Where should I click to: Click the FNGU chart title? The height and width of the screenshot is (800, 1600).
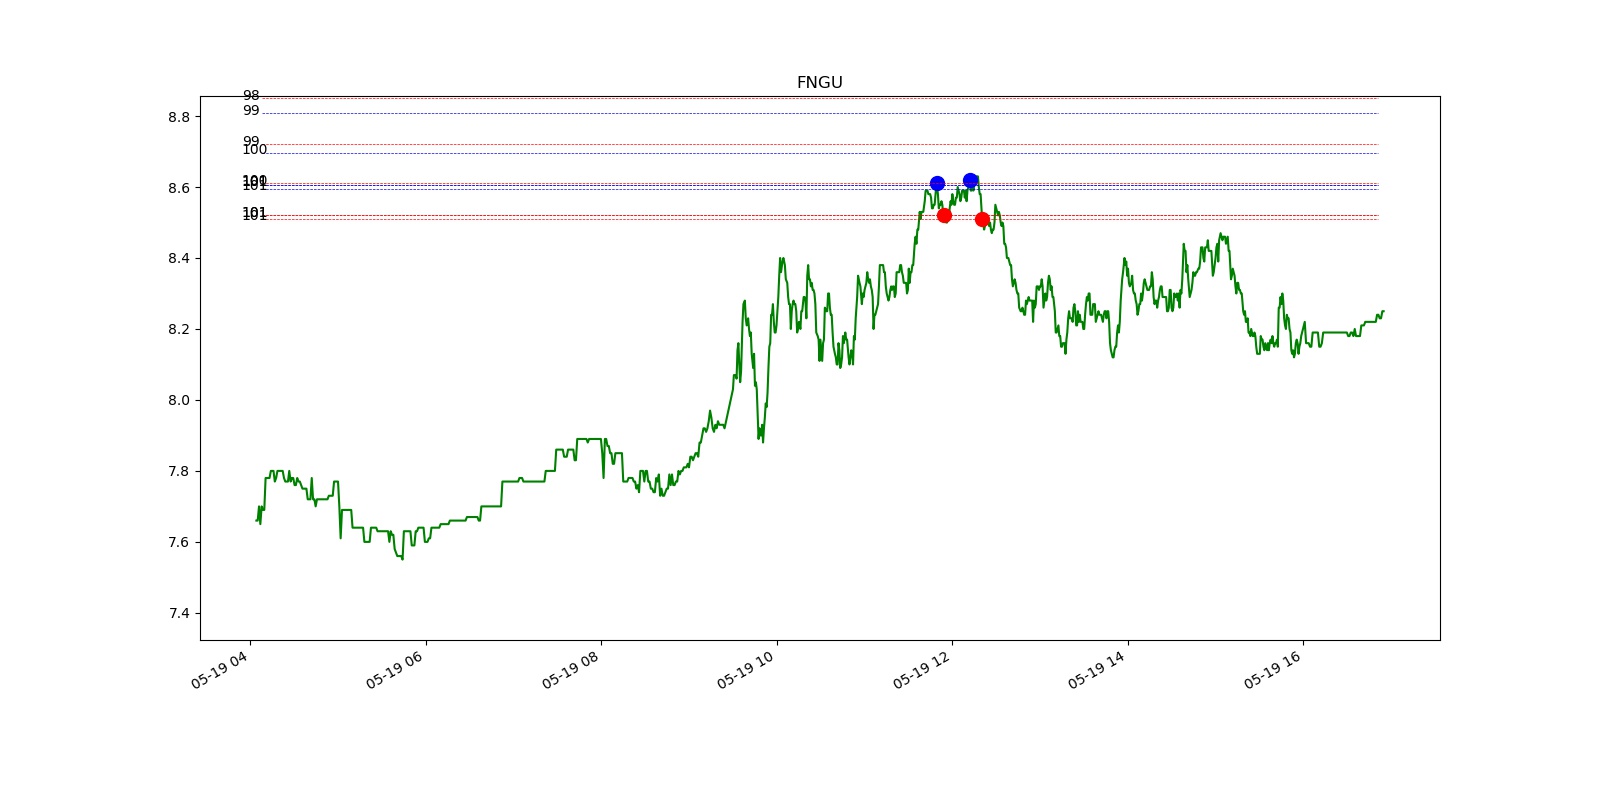(819, 83)
